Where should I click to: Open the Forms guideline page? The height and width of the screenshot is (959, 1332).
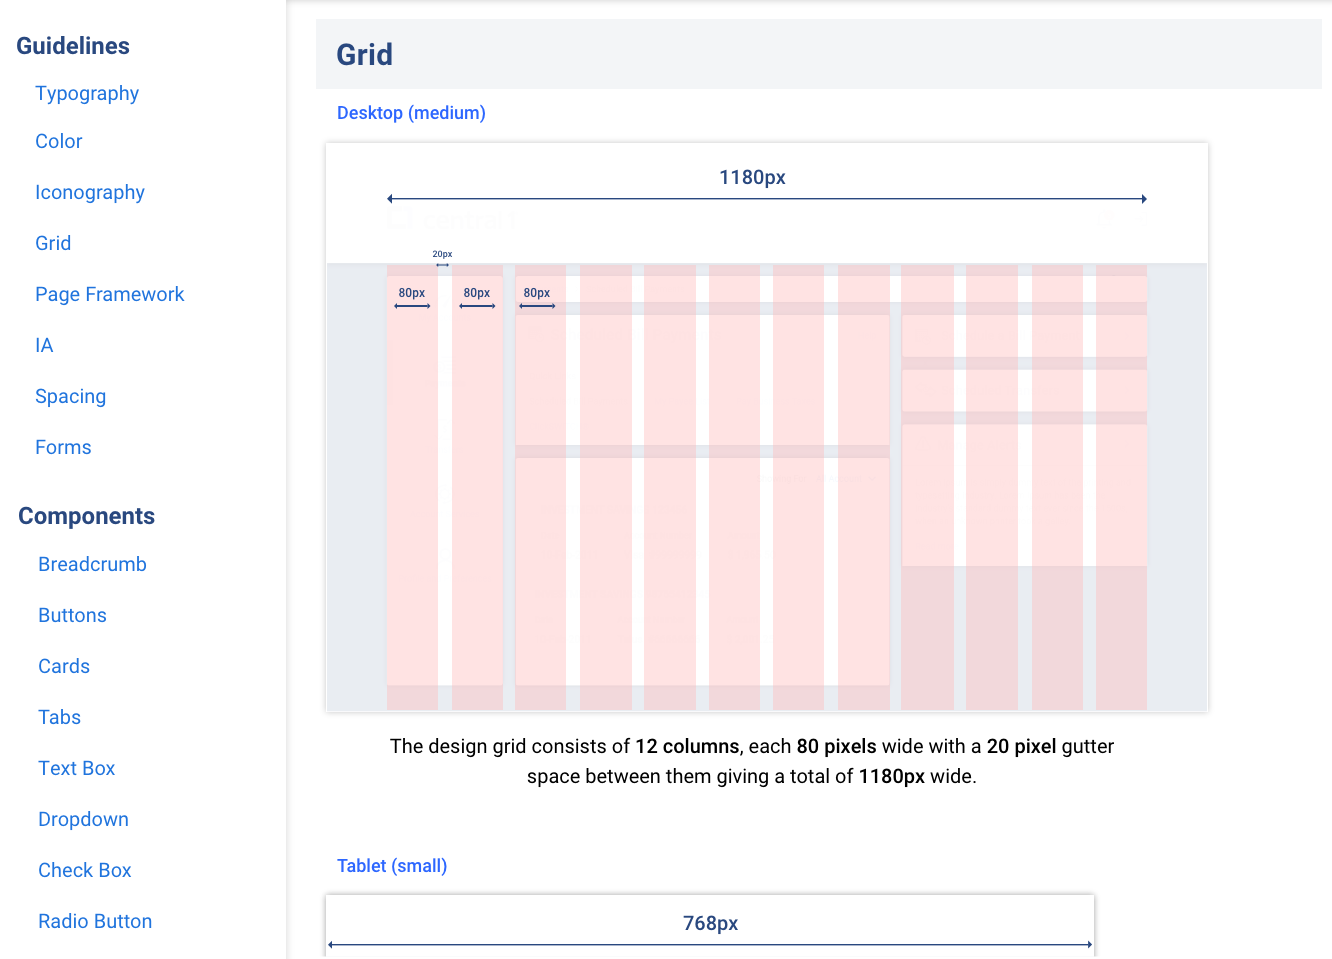point(63,447)
